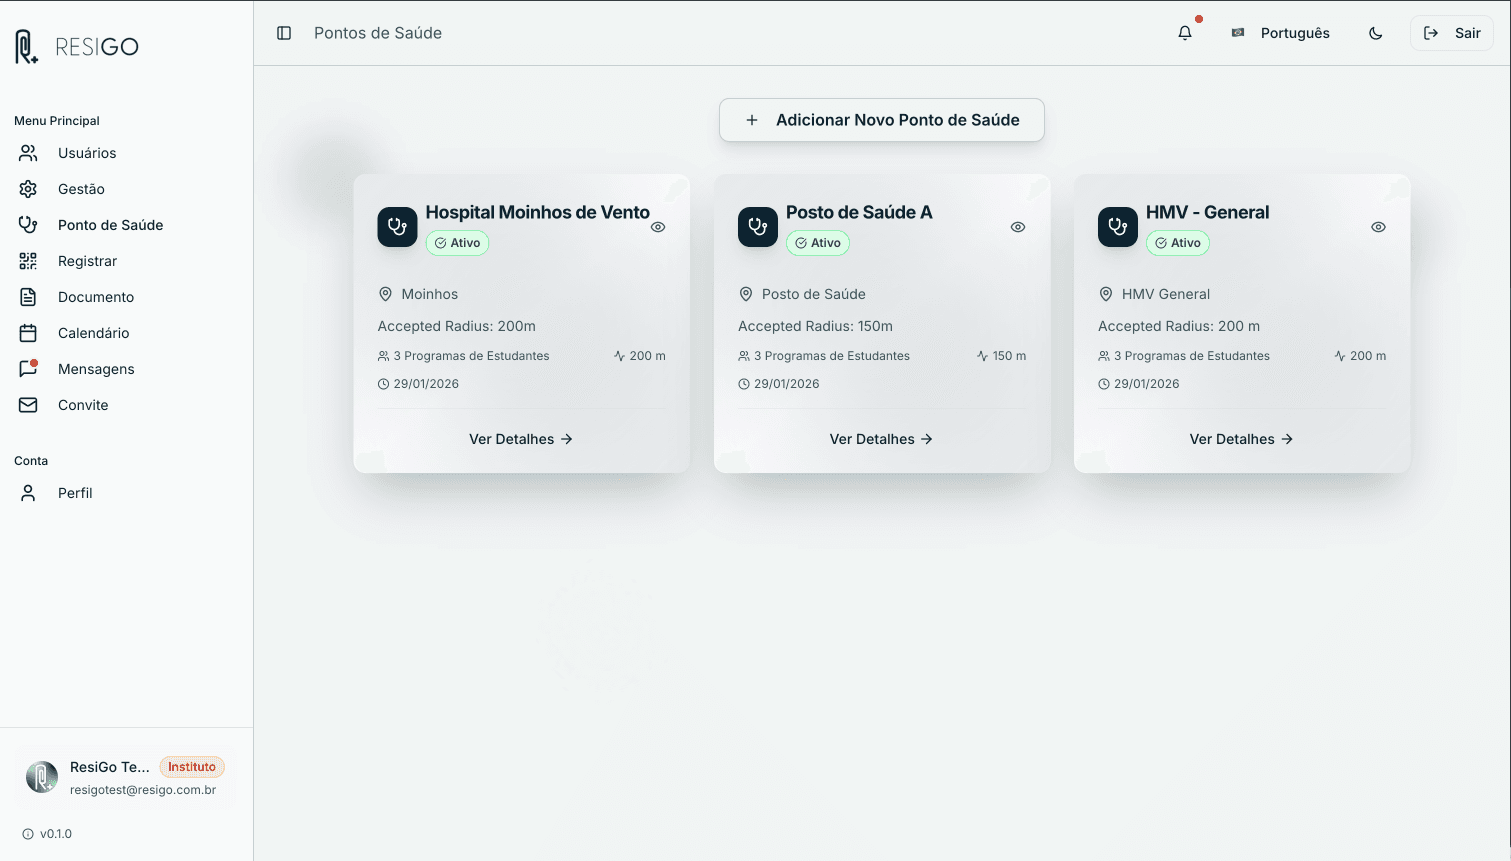
Task: Open the Português language selector
Action: [1281, 33]
